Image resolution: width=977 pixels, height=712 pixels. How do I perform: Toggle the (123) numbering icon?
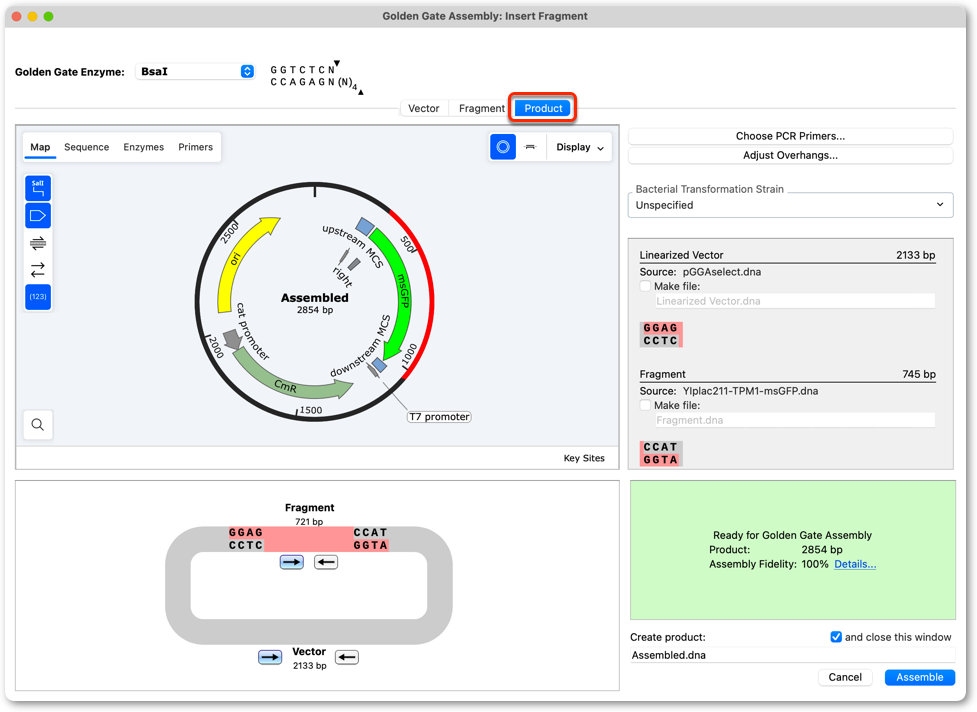pos(38,297)
